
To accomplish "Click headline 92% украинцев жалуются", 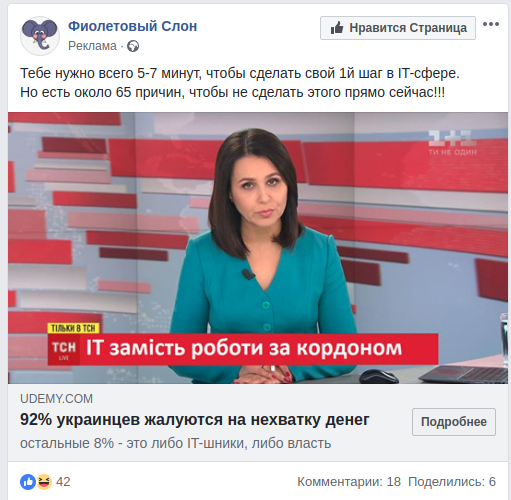I will click(x=195, y=420).
